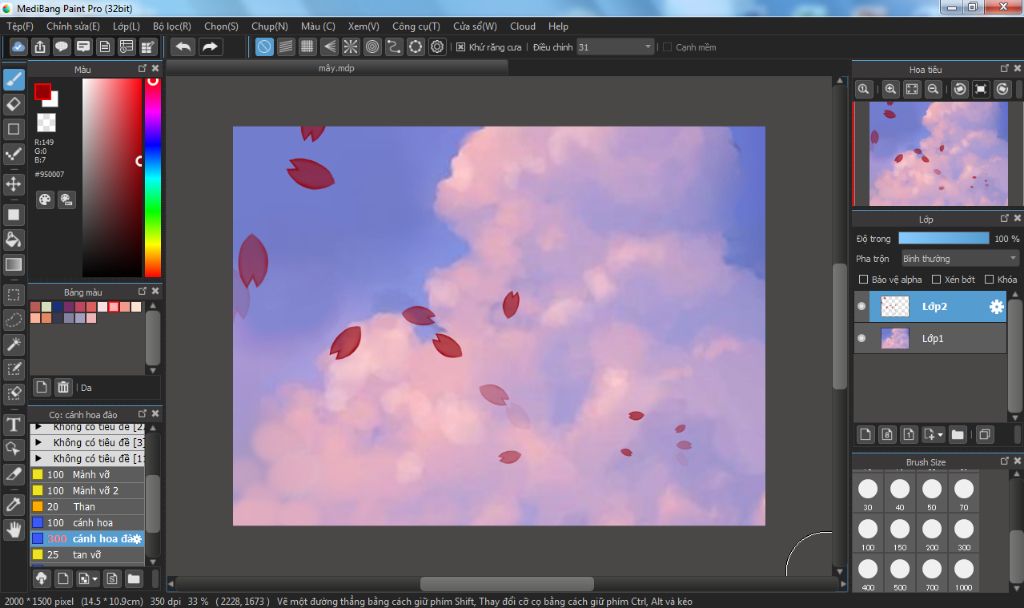This screenshot has width=1024, height=608.
Task: Enable the Bảo vệ alpha checkbox
Action: (x=863, y=280)
